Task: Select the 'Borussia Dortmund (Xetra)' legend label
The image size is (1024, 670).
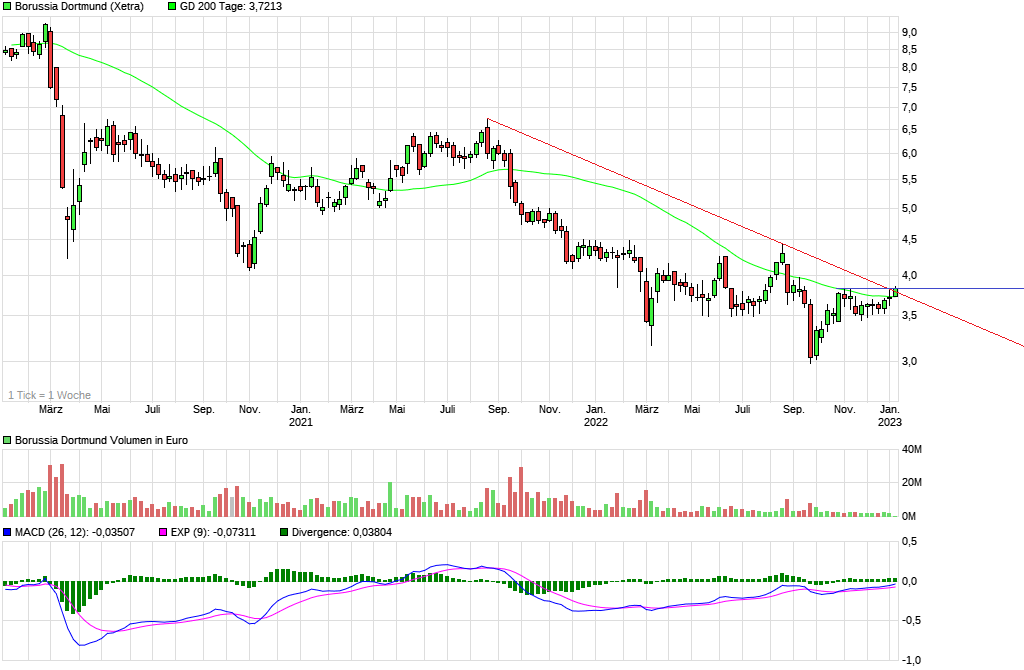Action: point(80,7)
